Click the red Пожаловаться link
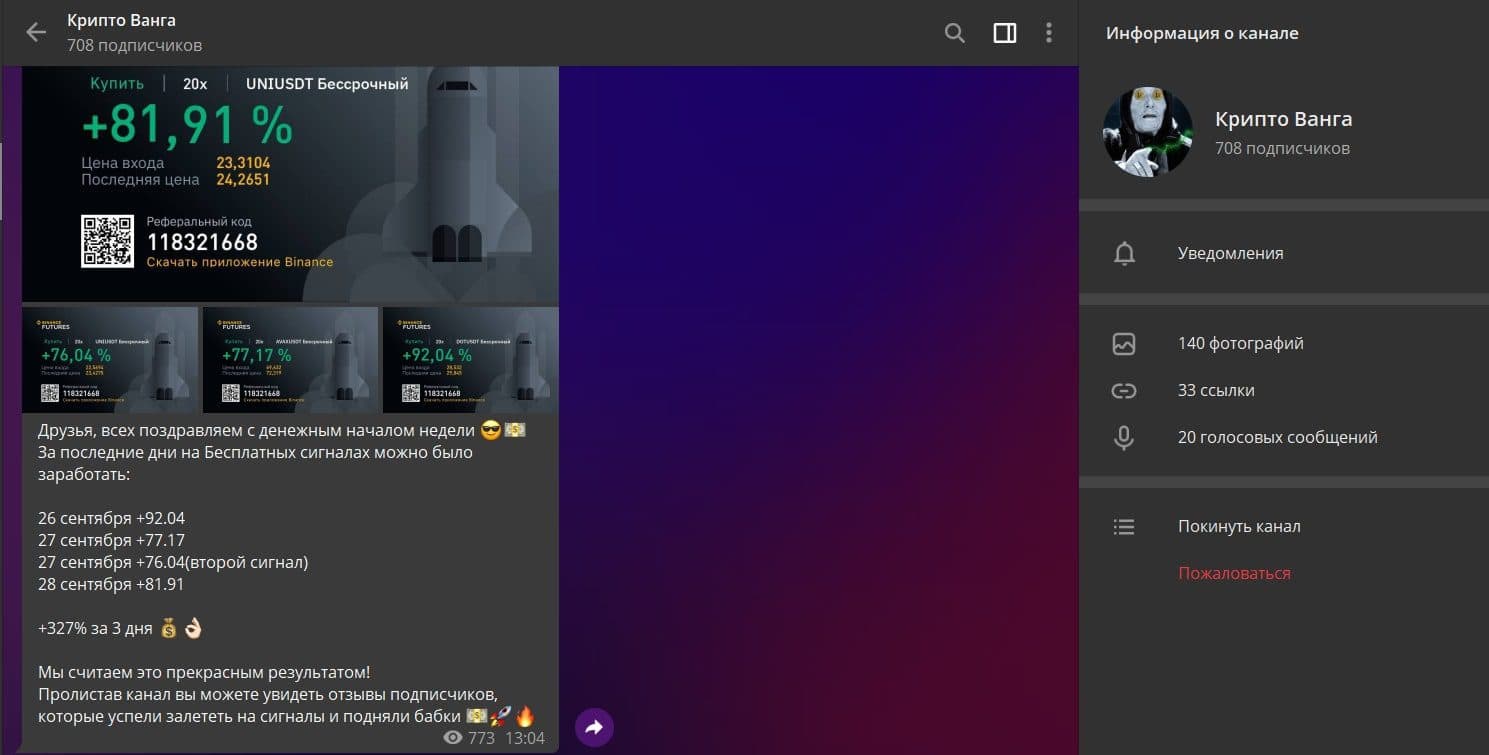The width and height of the screenshot is (1489, 755). click(1234, 573)
